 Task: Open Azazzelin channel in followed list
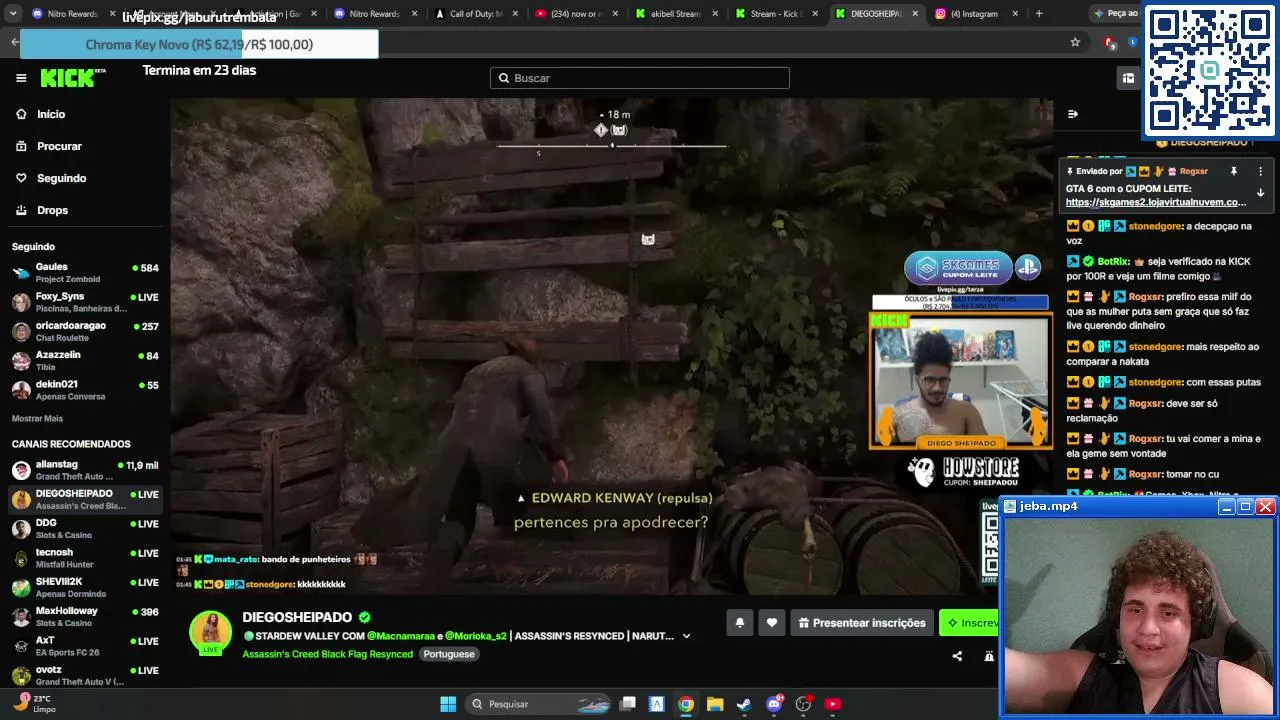(x=85, y=360)
